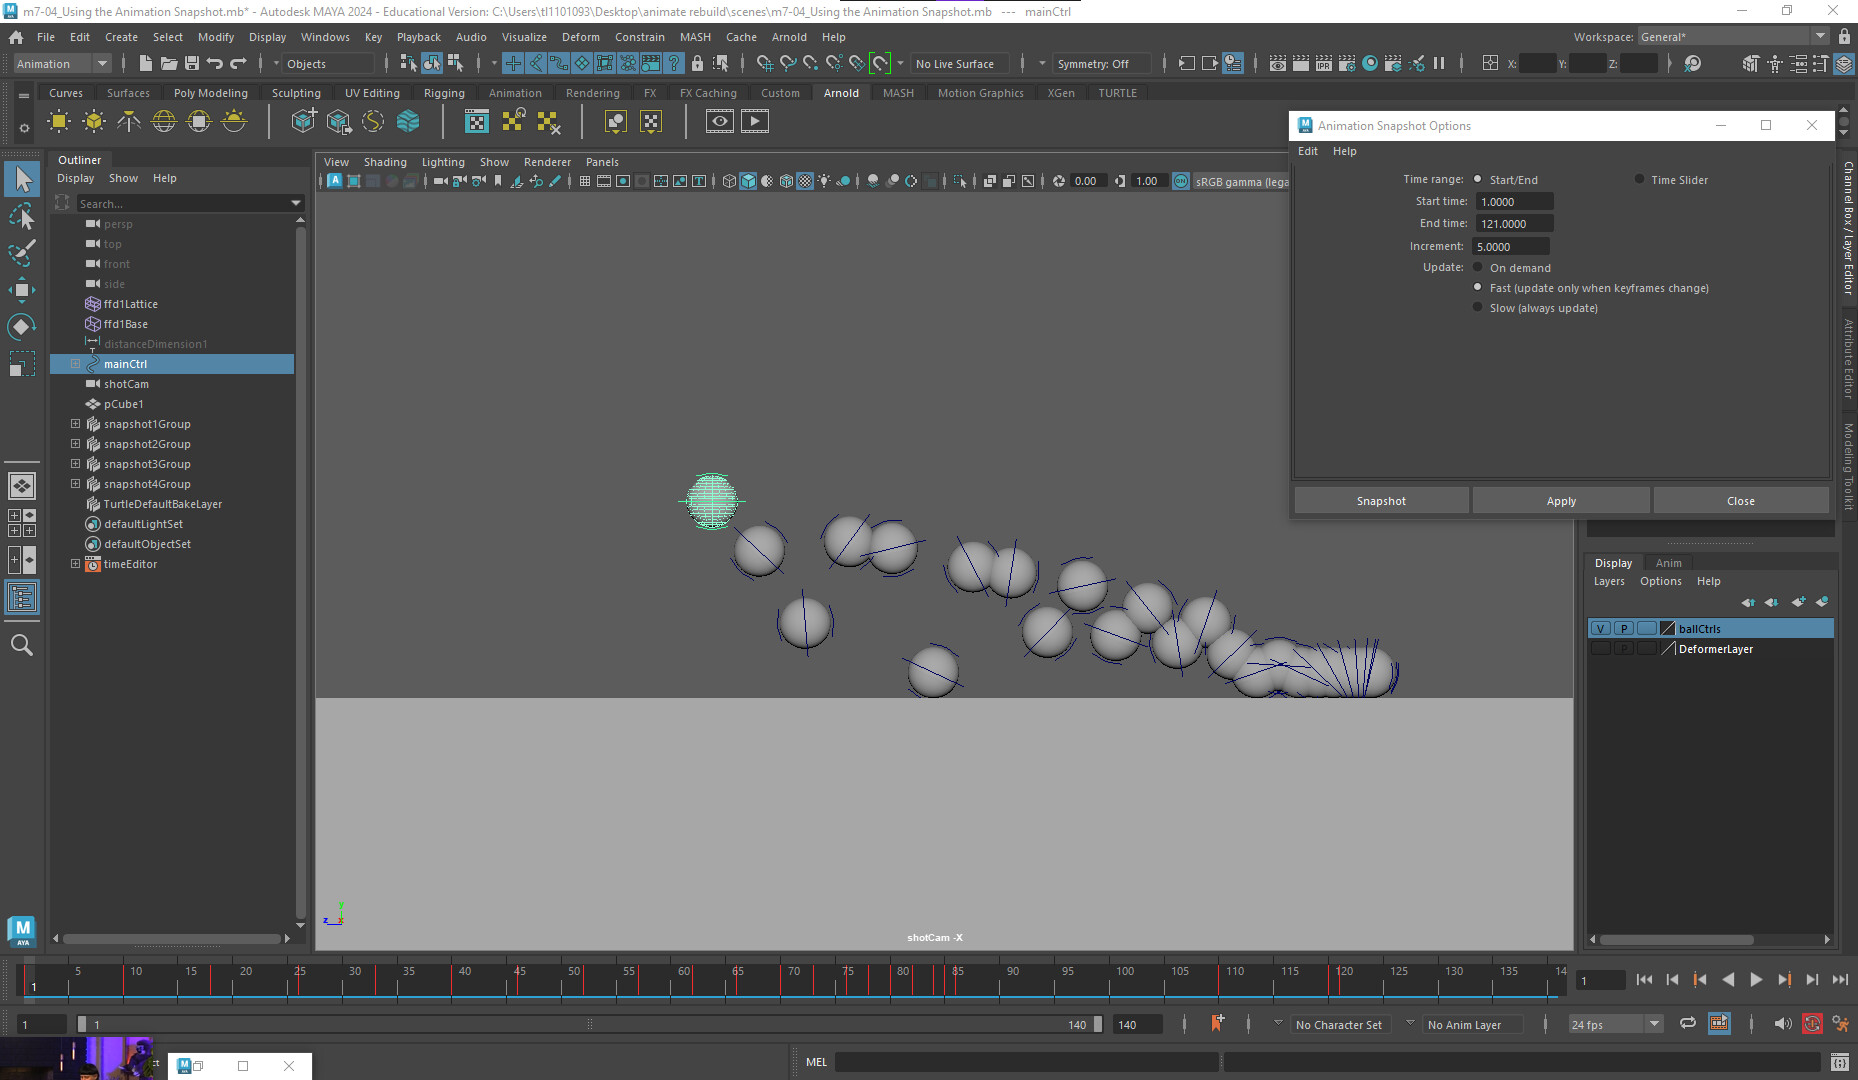Select the Rotate tool in left toolbox
The image size is (1858, 1080).
(21, 327)
